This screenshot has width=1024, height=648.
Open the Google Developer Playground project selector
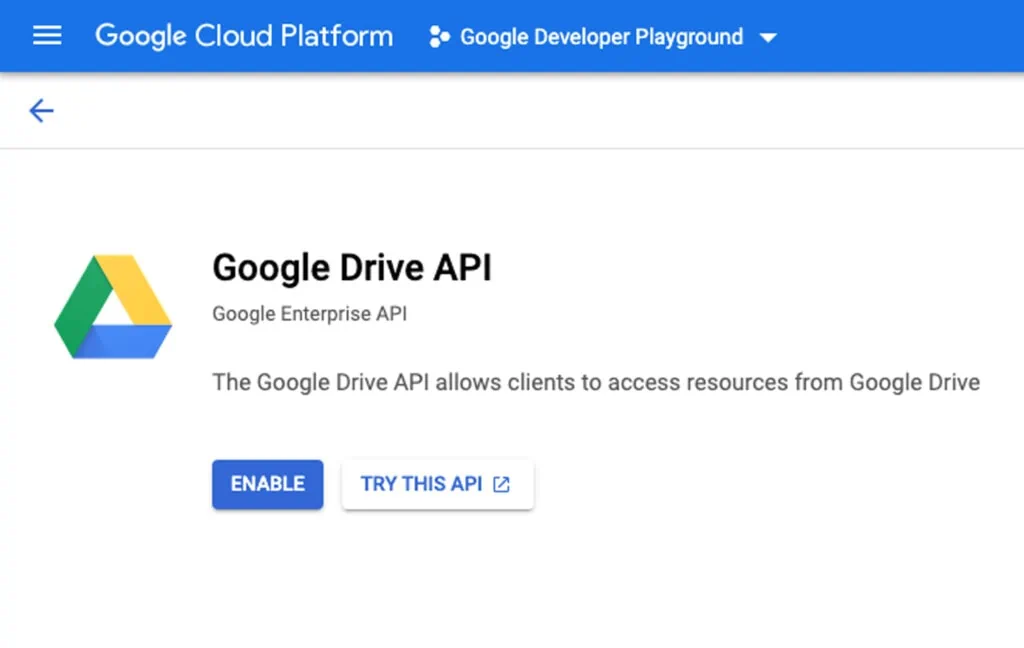(x=601, y=37)
